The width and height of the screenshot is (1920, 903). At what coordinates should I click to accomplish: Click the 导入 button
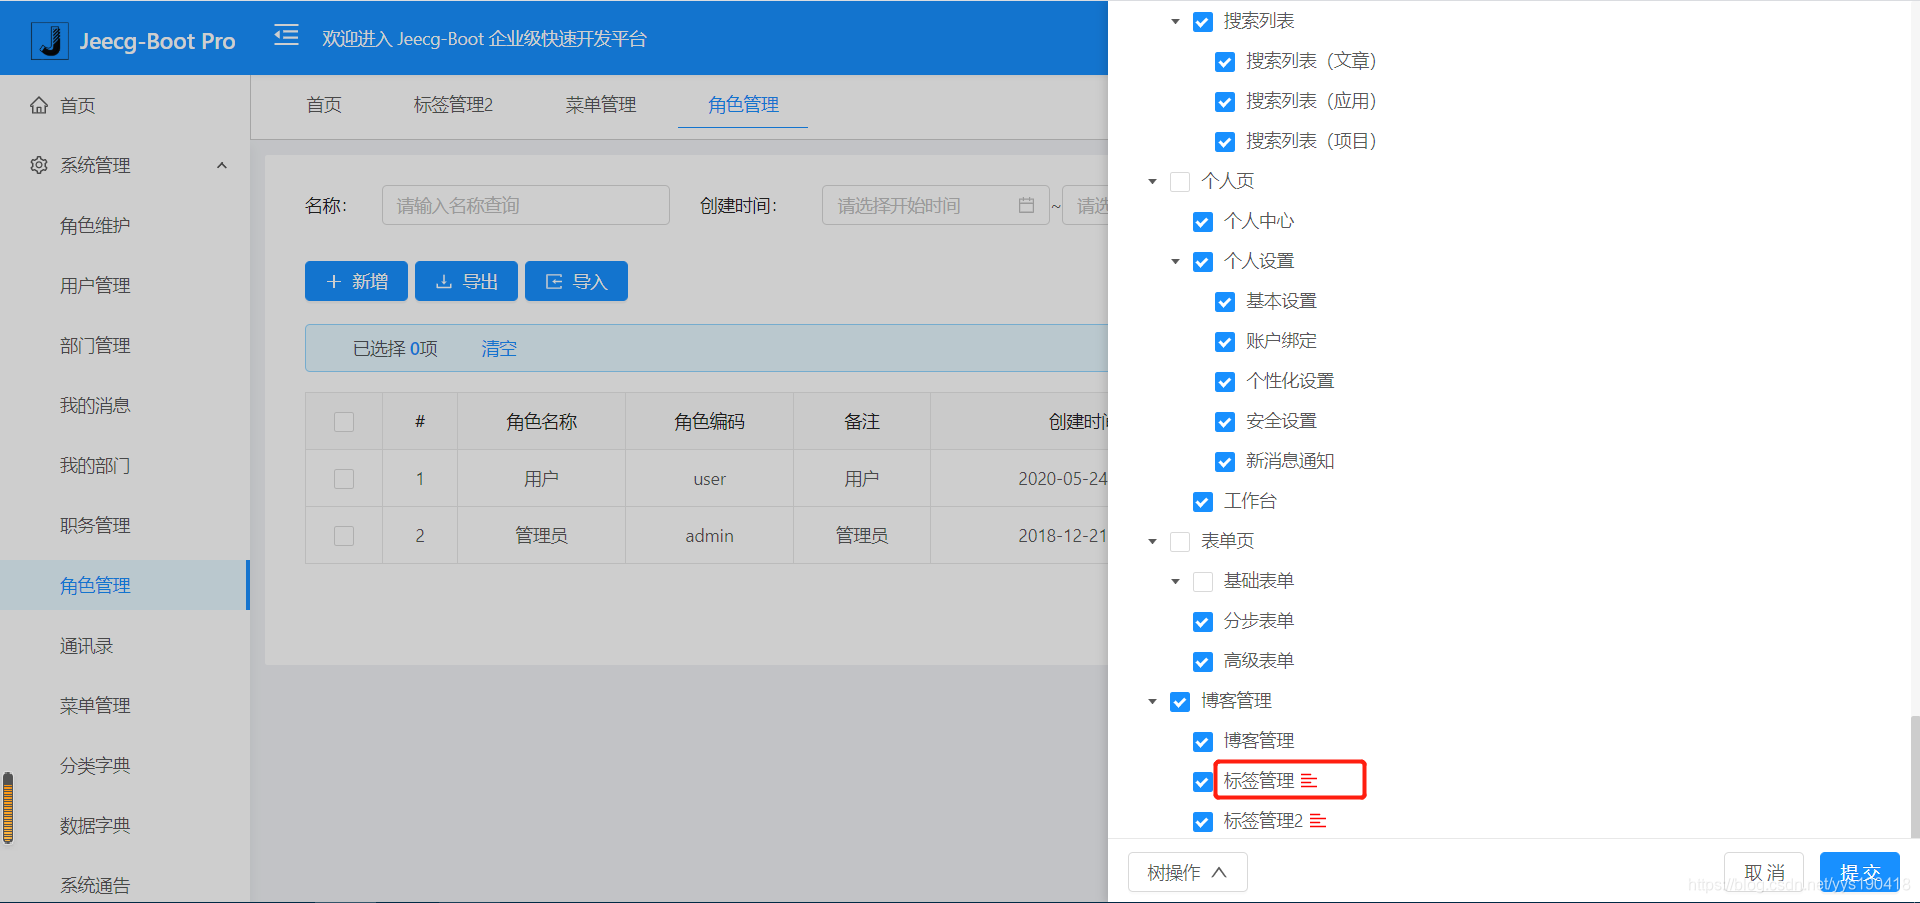coord(576,281)
